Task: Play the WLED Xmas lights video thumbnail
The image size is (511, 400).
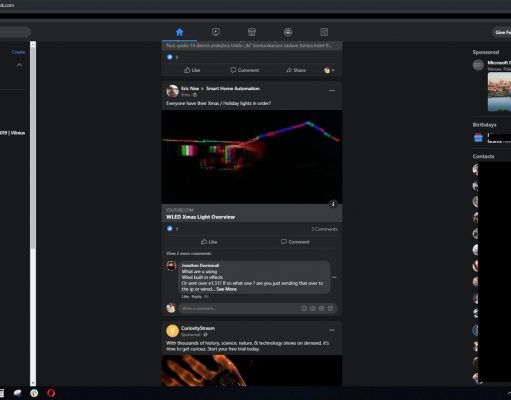Action: [252, 157]
